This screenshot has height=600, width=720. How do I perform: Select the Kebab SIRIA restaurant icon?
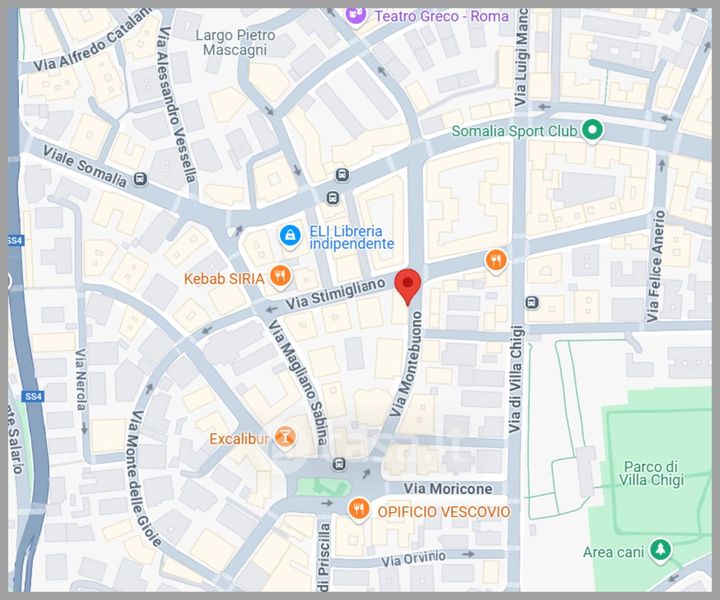pyautogui.click(x=281, y=276)
